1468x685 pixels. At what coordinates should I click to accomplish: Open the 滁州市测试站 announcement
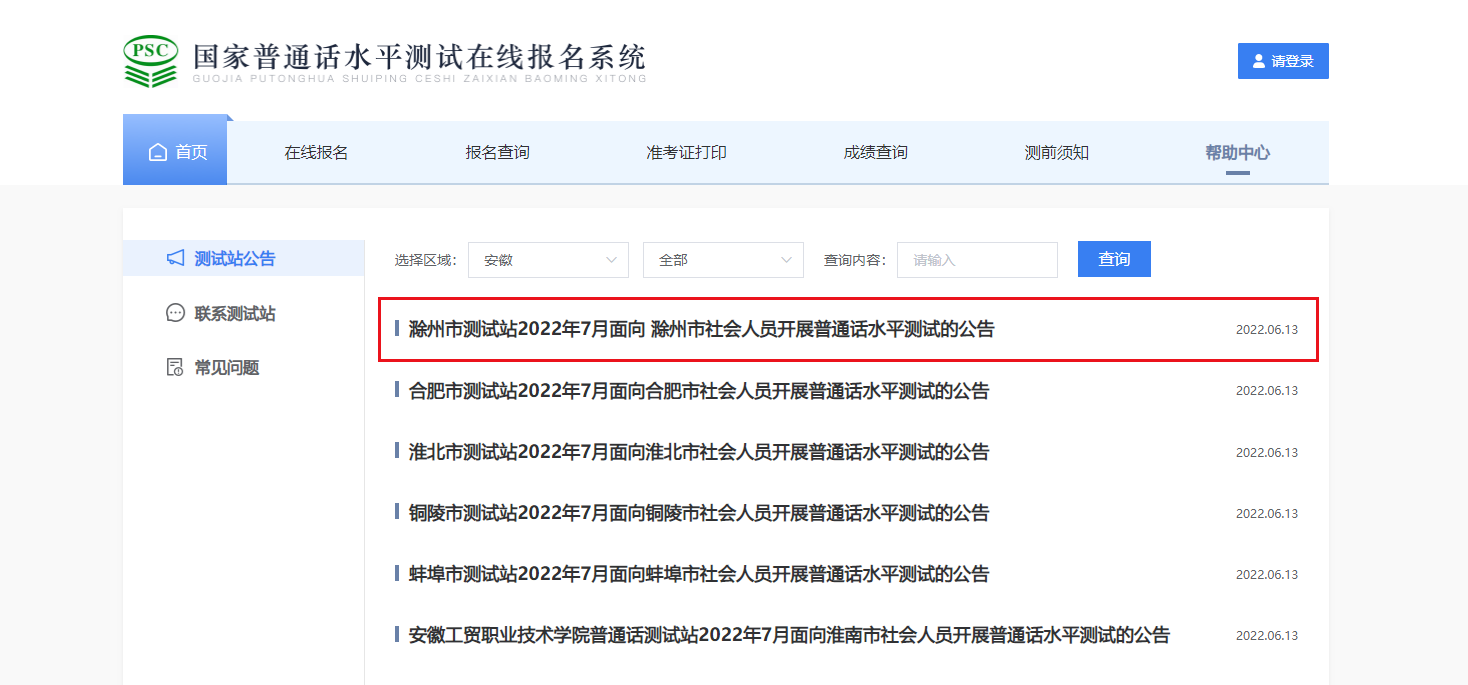(x=702, y=329)
